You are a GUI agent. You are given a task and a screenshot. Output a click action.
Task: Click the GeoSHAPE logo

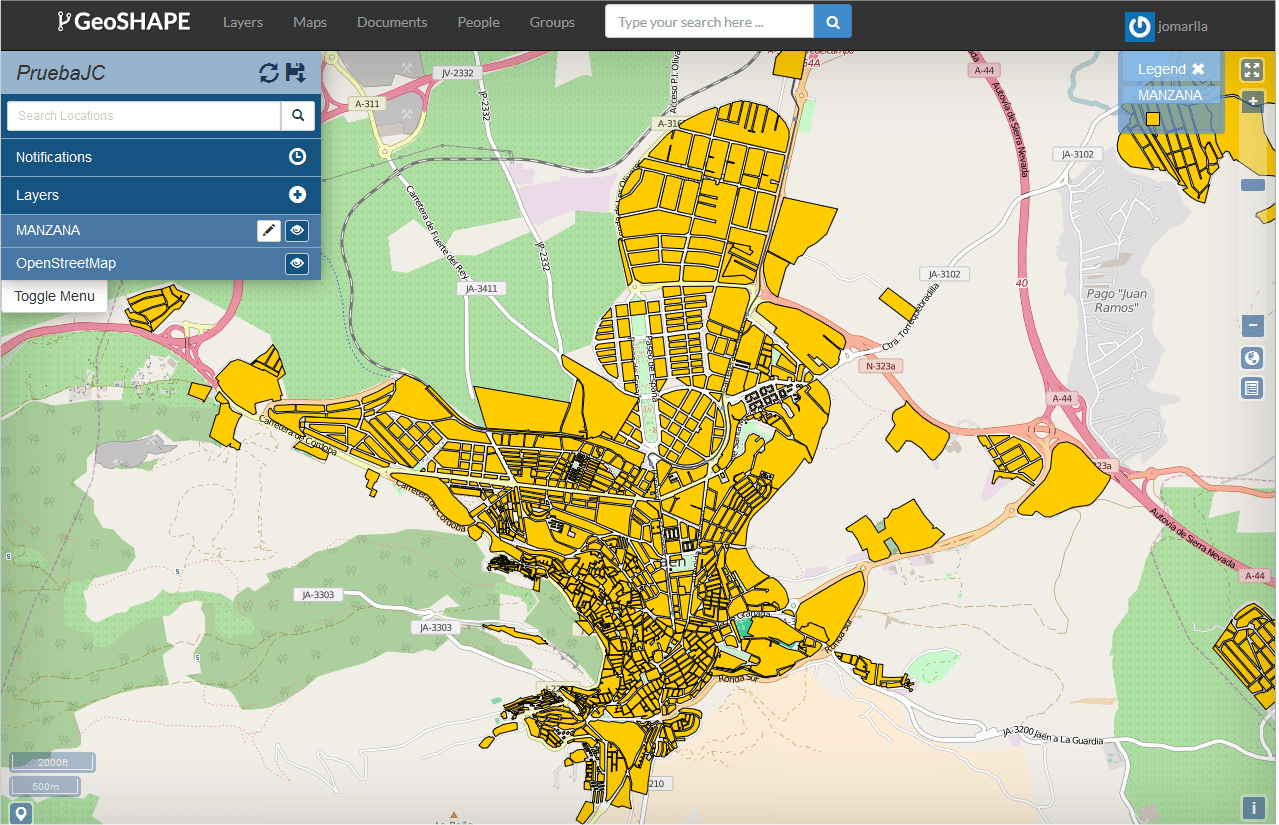point(123,21)
